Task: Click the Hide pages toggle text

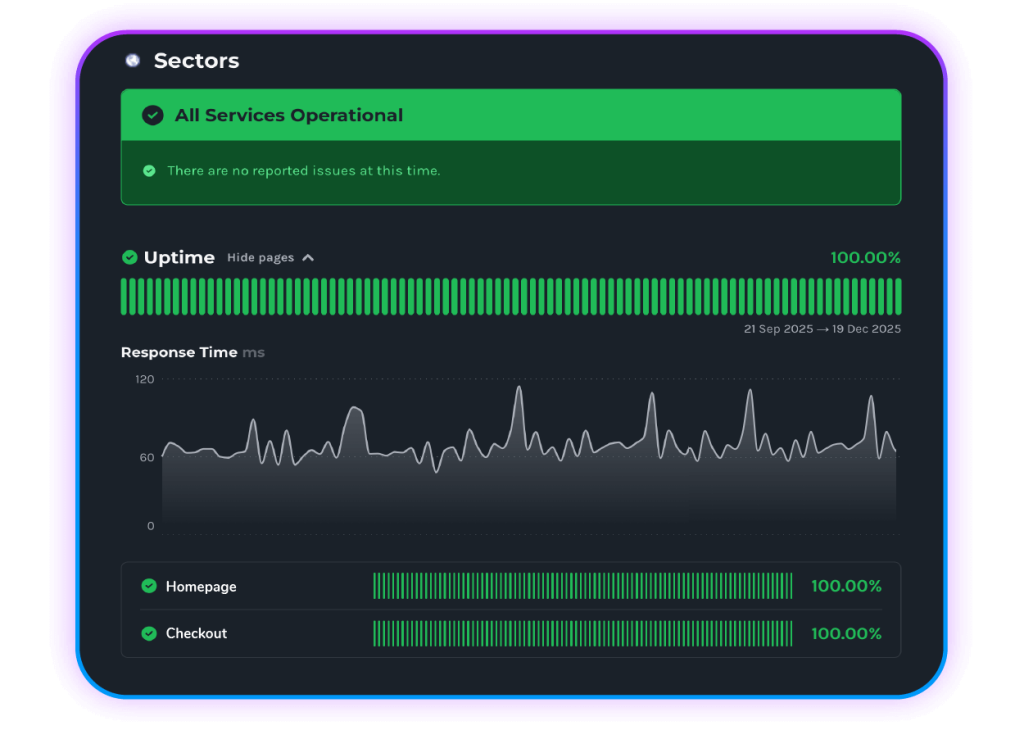Action: [x=260, y=258]
